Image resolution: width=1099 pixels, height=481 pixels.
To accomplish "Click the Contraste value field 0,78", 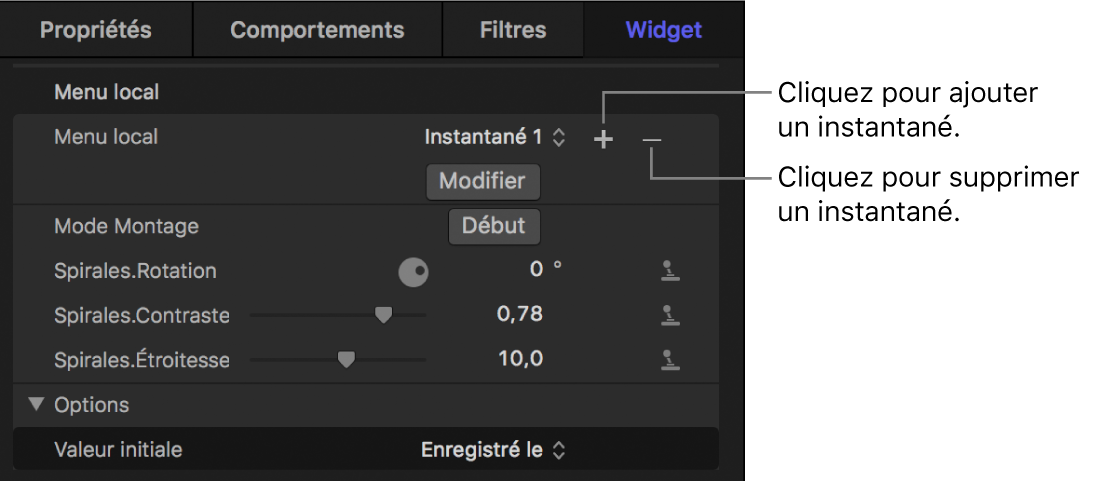I will [x=520, y=314].
